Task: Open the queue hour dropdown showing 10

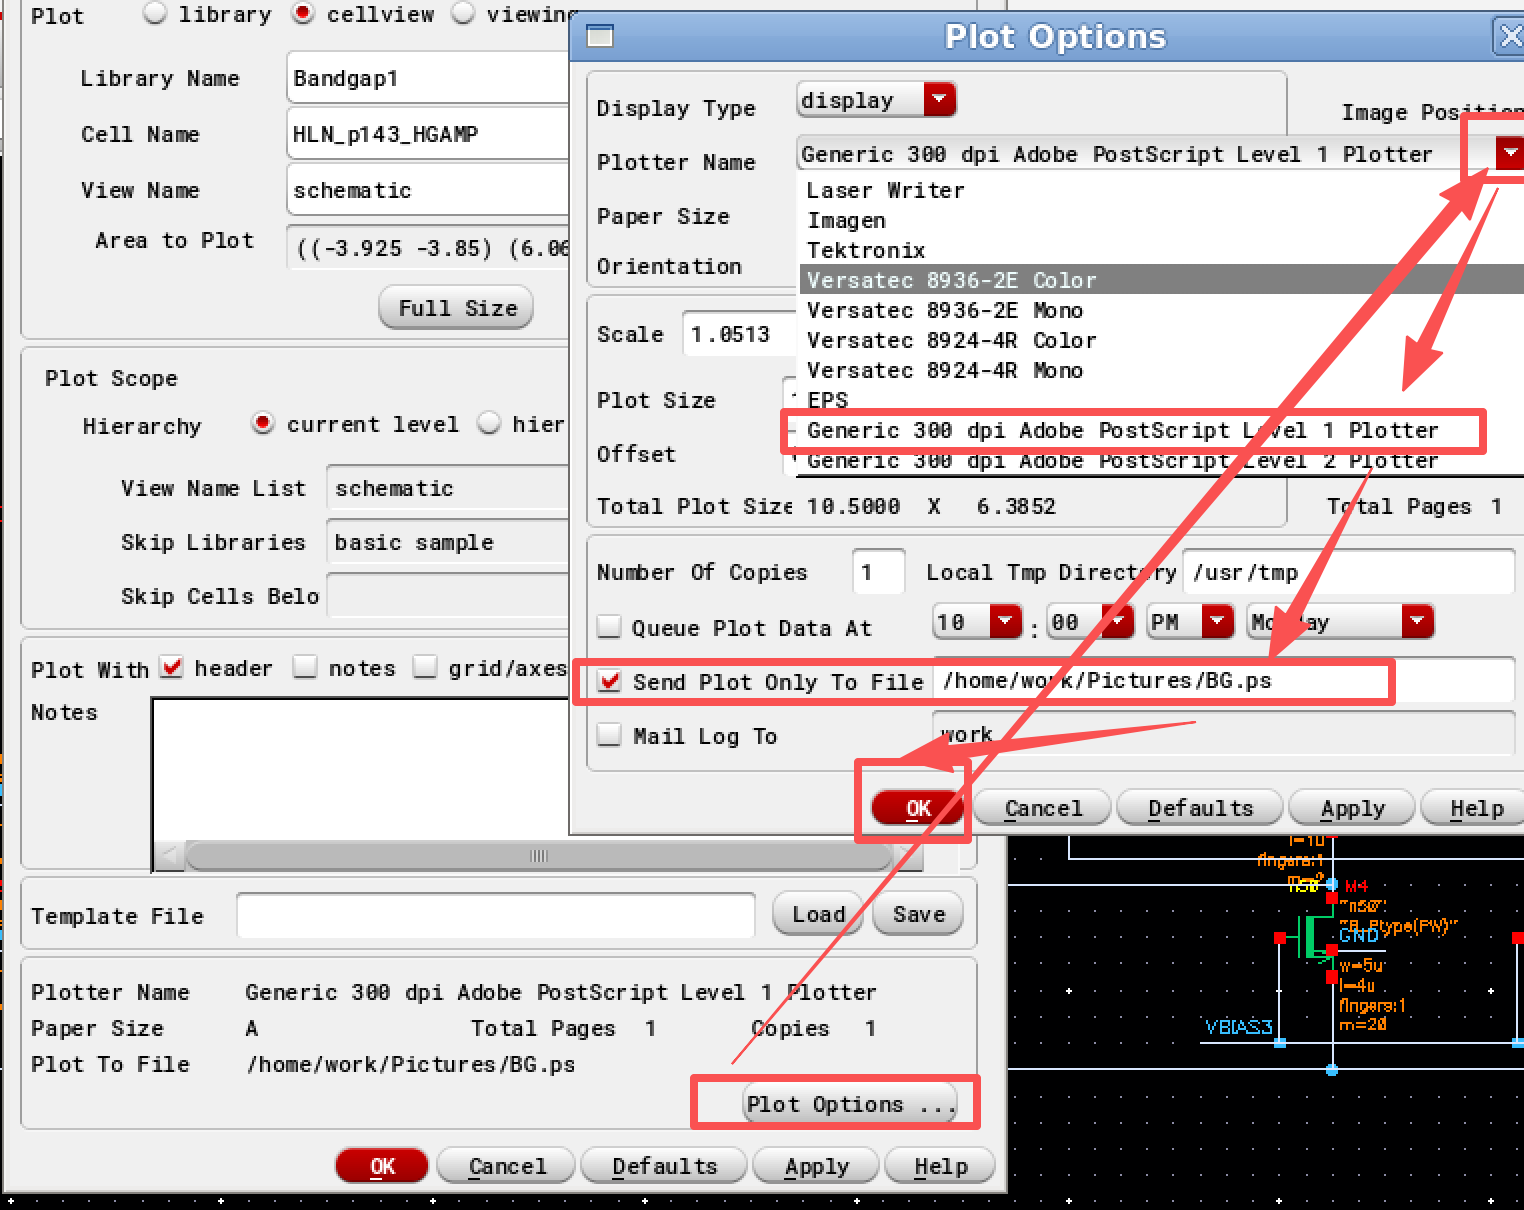Action: pos(1005,621)
